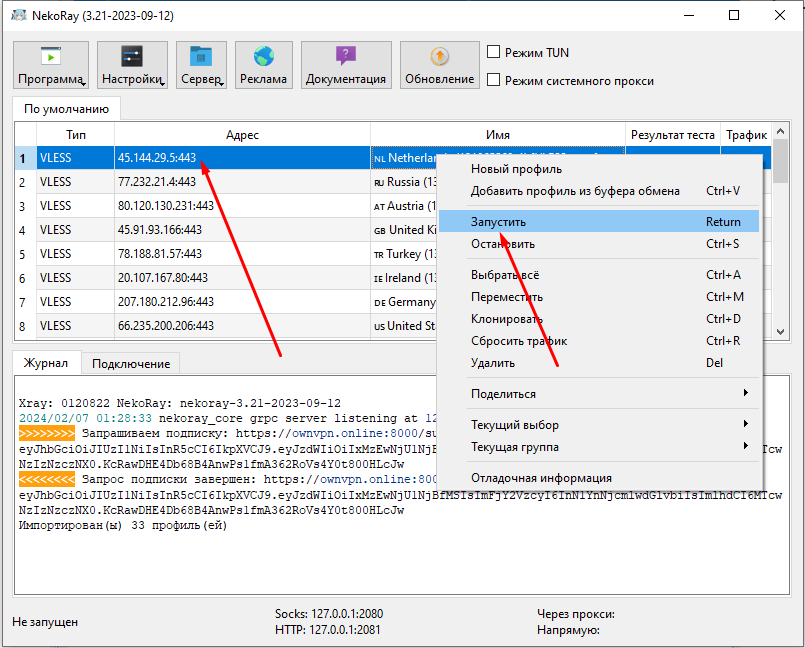
Task: Select address 66.235.200.206:443 row
Action: point(242,326)
